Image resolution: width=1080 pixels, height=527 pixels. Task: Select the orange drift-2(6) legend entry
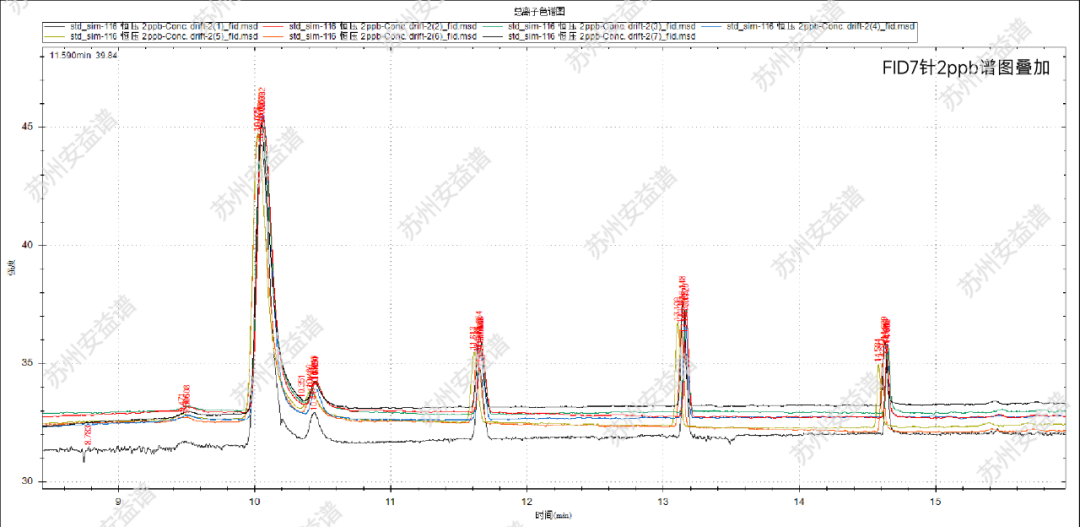370,35
